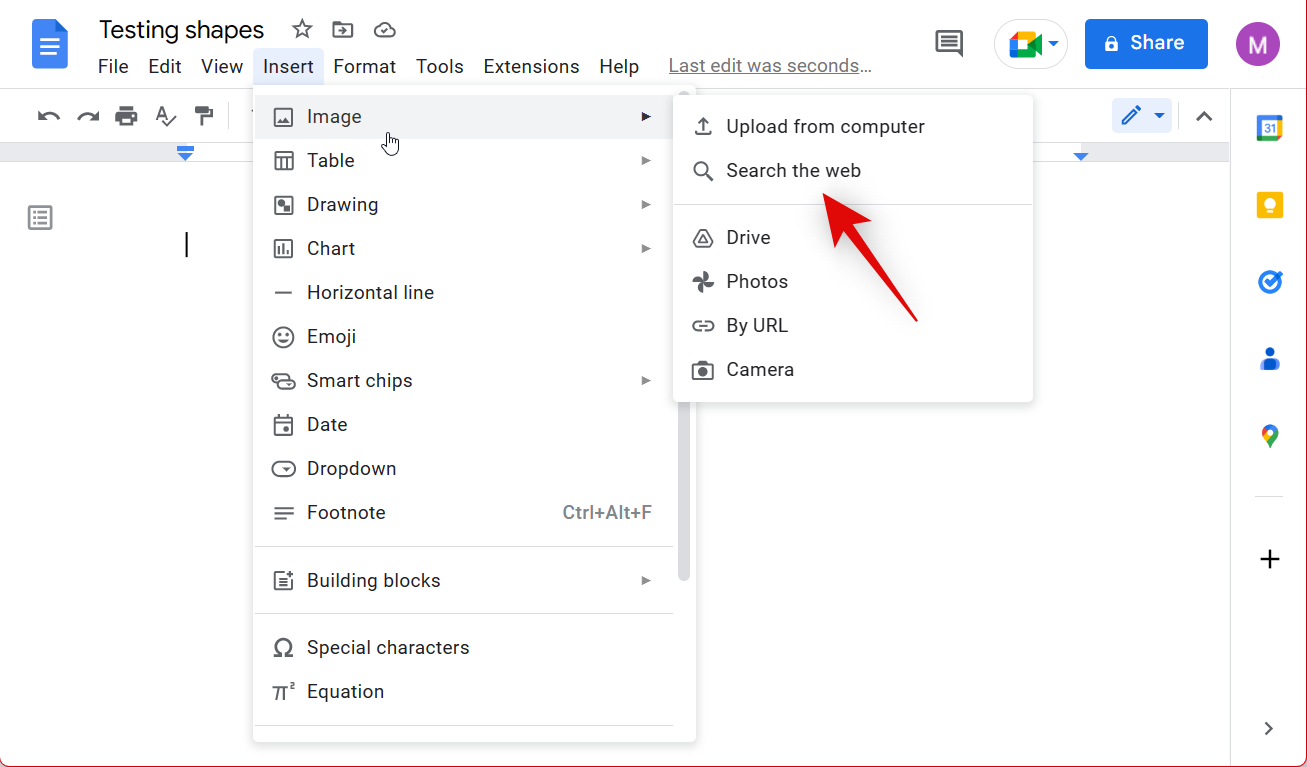Screen dimensions: 1307x767
Task: Open editing mode pencil dropdown
Action: point(1142,116)
